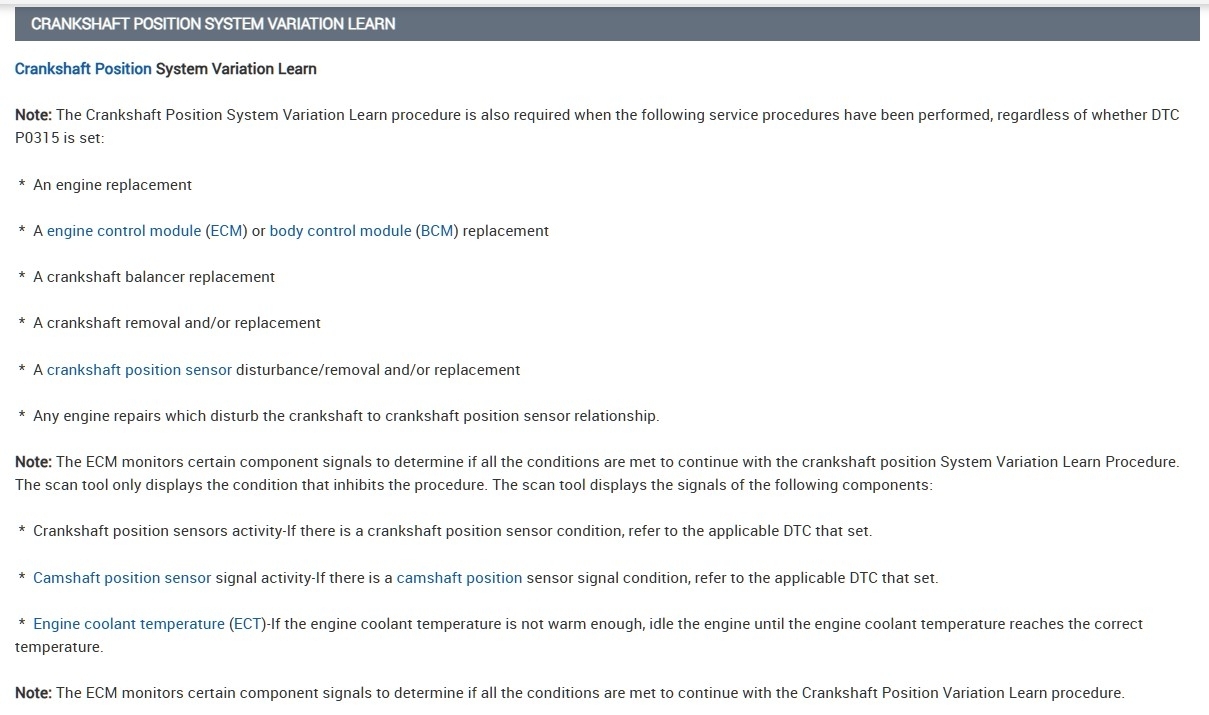The image size is (1209, 715).
Task: Click 'A crankshaft removal and/or replacement' bullet
Action: 177,323
